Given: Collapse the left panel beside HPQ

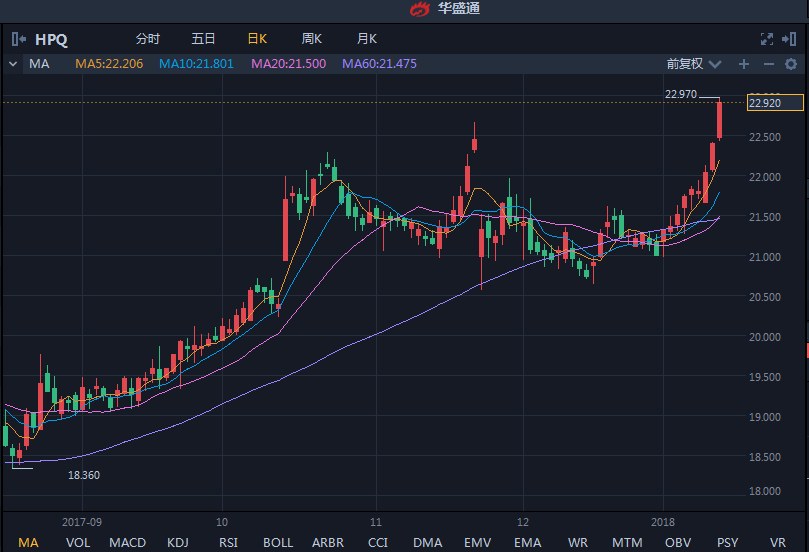Looking at the screenshot, I should point(18,39).
